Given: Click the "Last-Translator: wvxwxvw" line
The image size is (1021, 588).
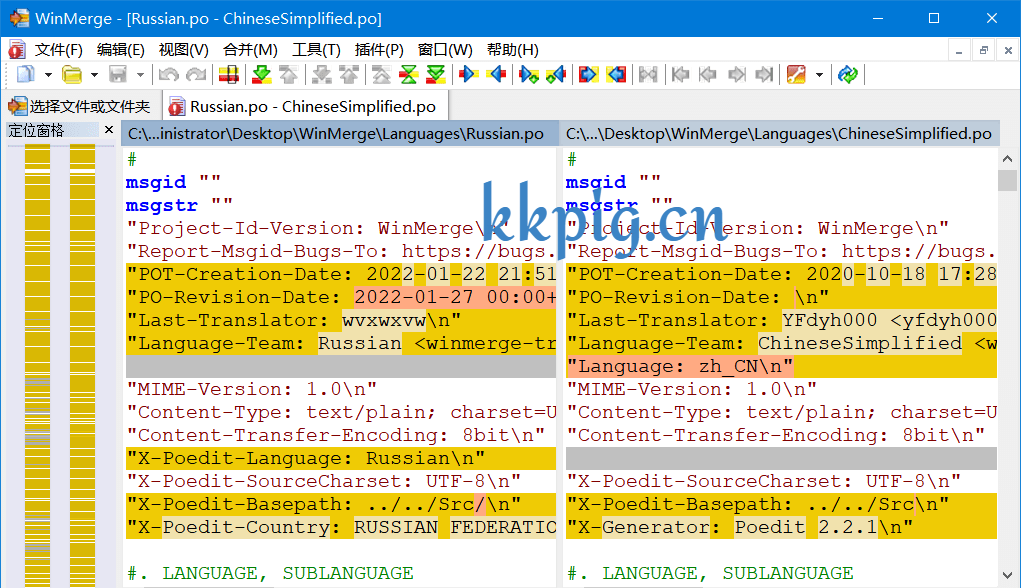Looking at the screenshot, I should click(341, 320).
